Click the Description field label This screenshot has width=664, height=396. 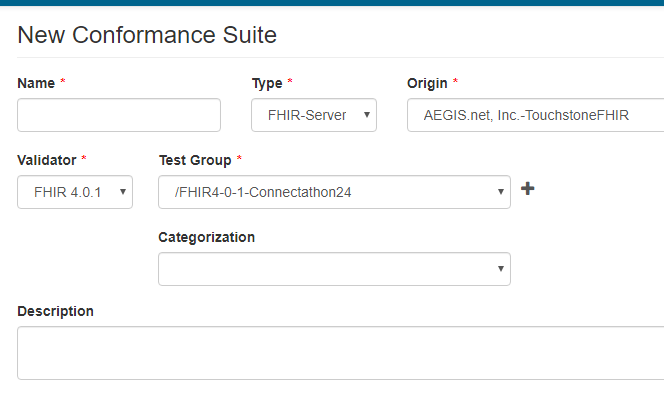coord(55,311)
